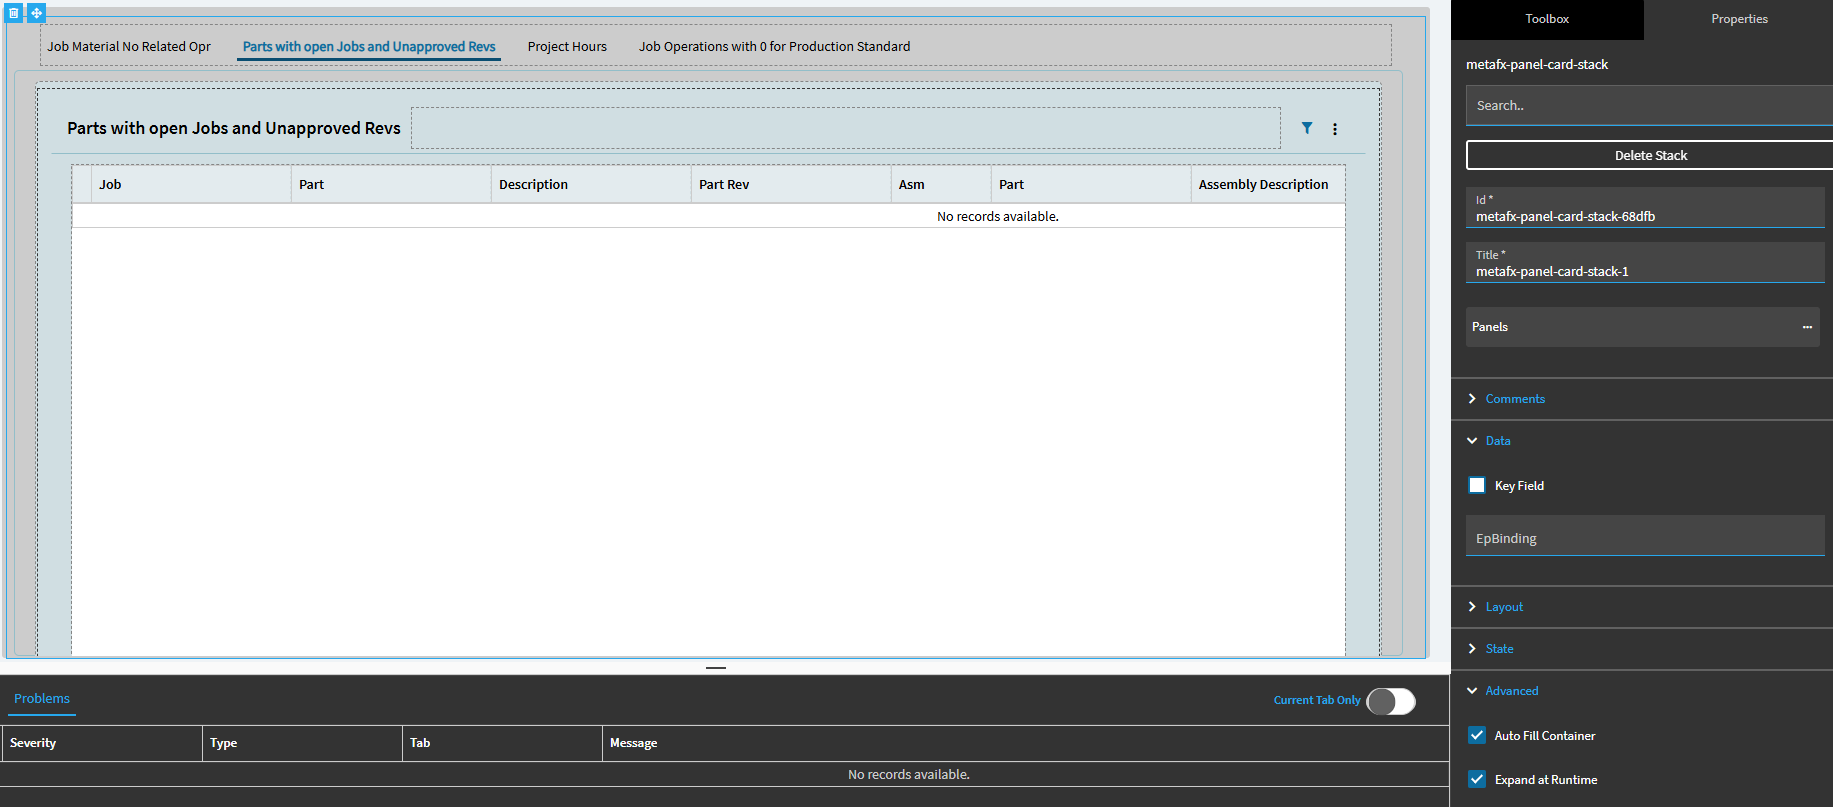Check the Key Field checkbox

[1477, 485]
